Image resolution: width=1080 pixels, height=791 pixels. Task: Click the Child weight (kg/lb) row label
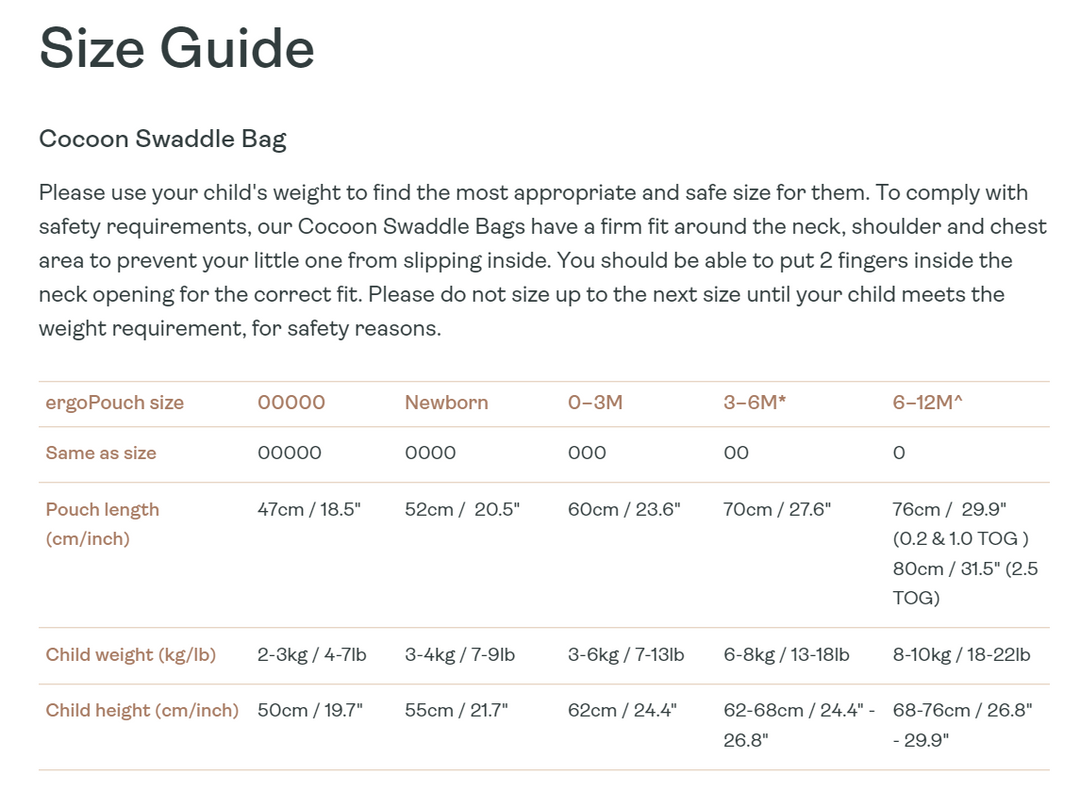131,655
